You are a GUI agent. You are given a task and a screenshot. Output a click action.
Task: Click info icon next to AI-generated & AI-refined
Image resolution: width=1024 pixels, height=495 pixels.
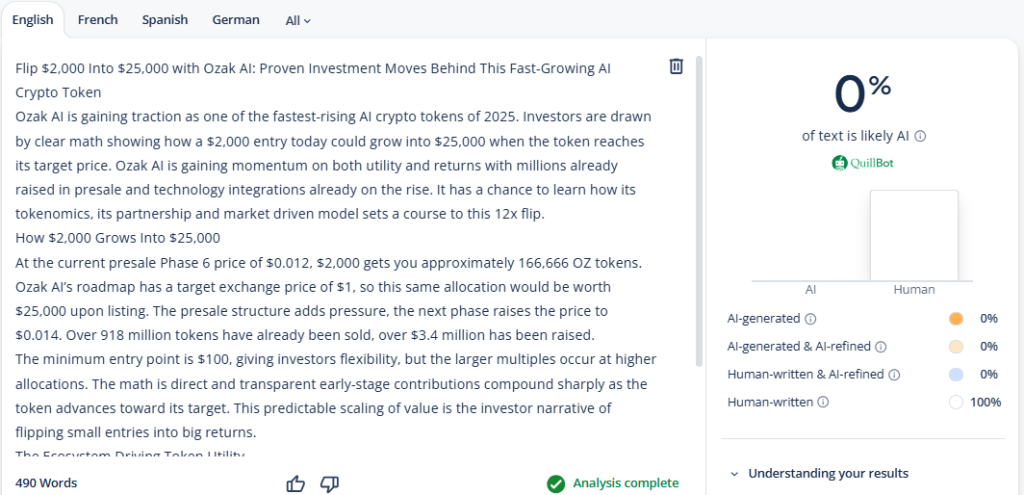880,347
